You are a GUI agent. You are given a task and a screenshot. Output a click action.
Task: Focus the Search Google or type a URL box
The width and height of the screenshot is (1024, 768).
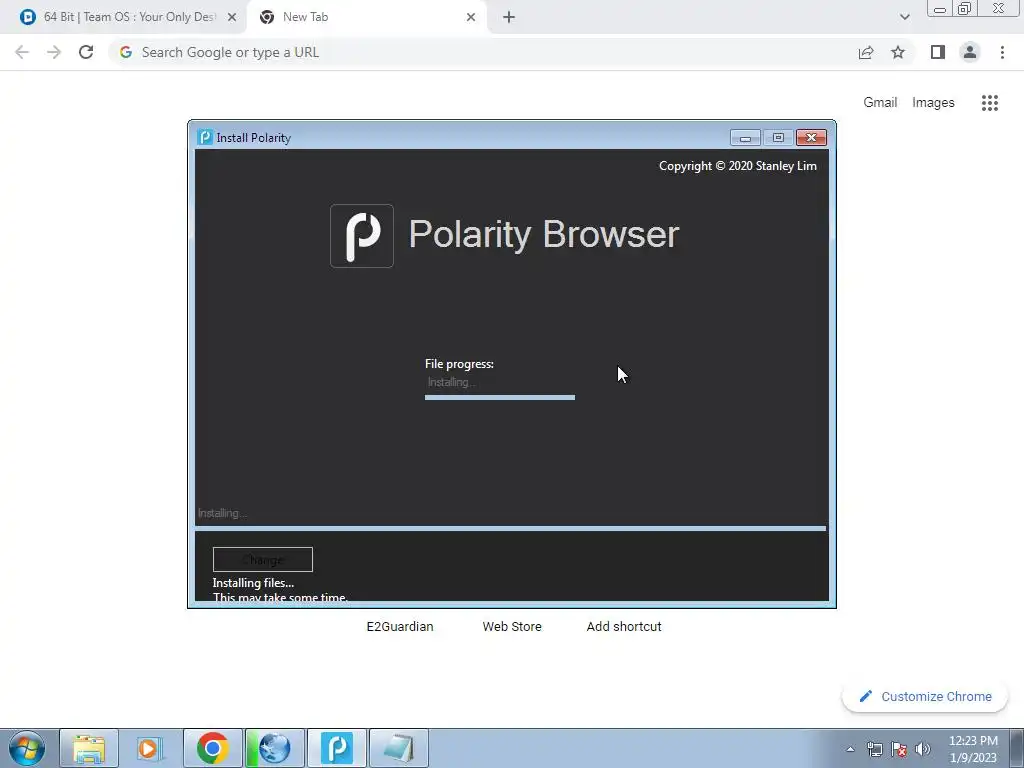tap(483, 52)
